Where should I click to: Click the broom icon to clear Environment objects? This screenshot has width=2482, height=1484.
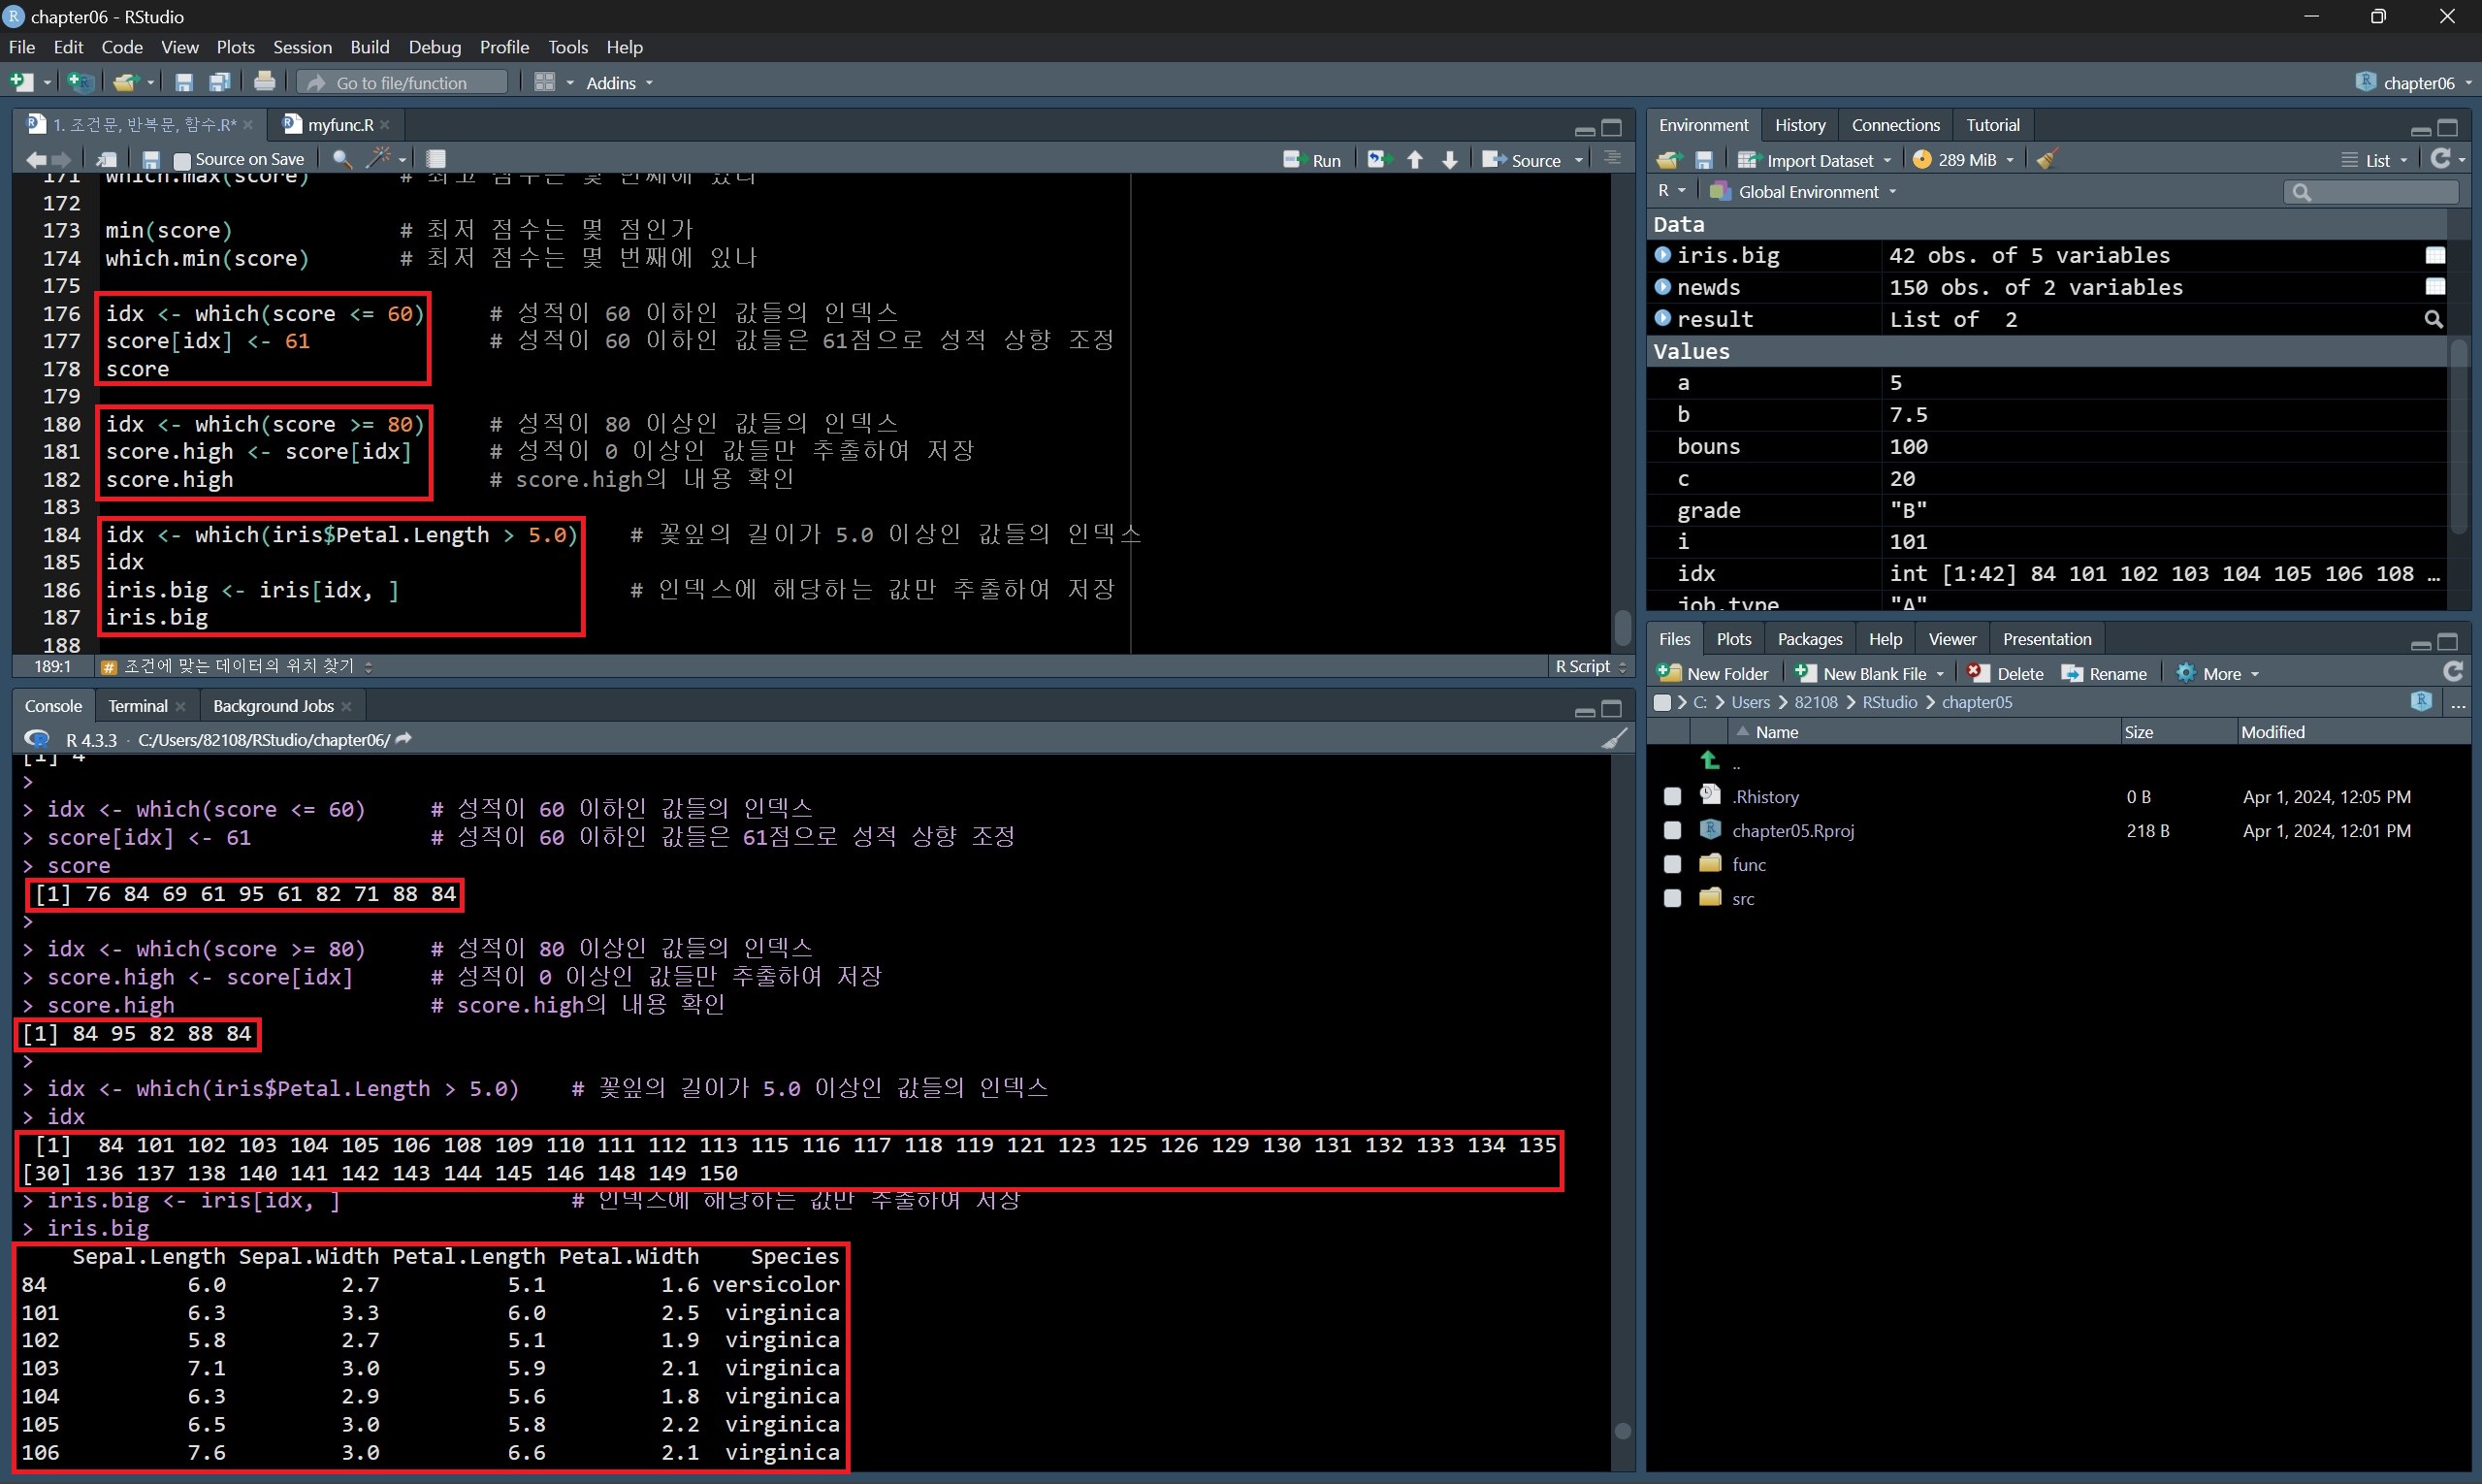coord(2047,159)
